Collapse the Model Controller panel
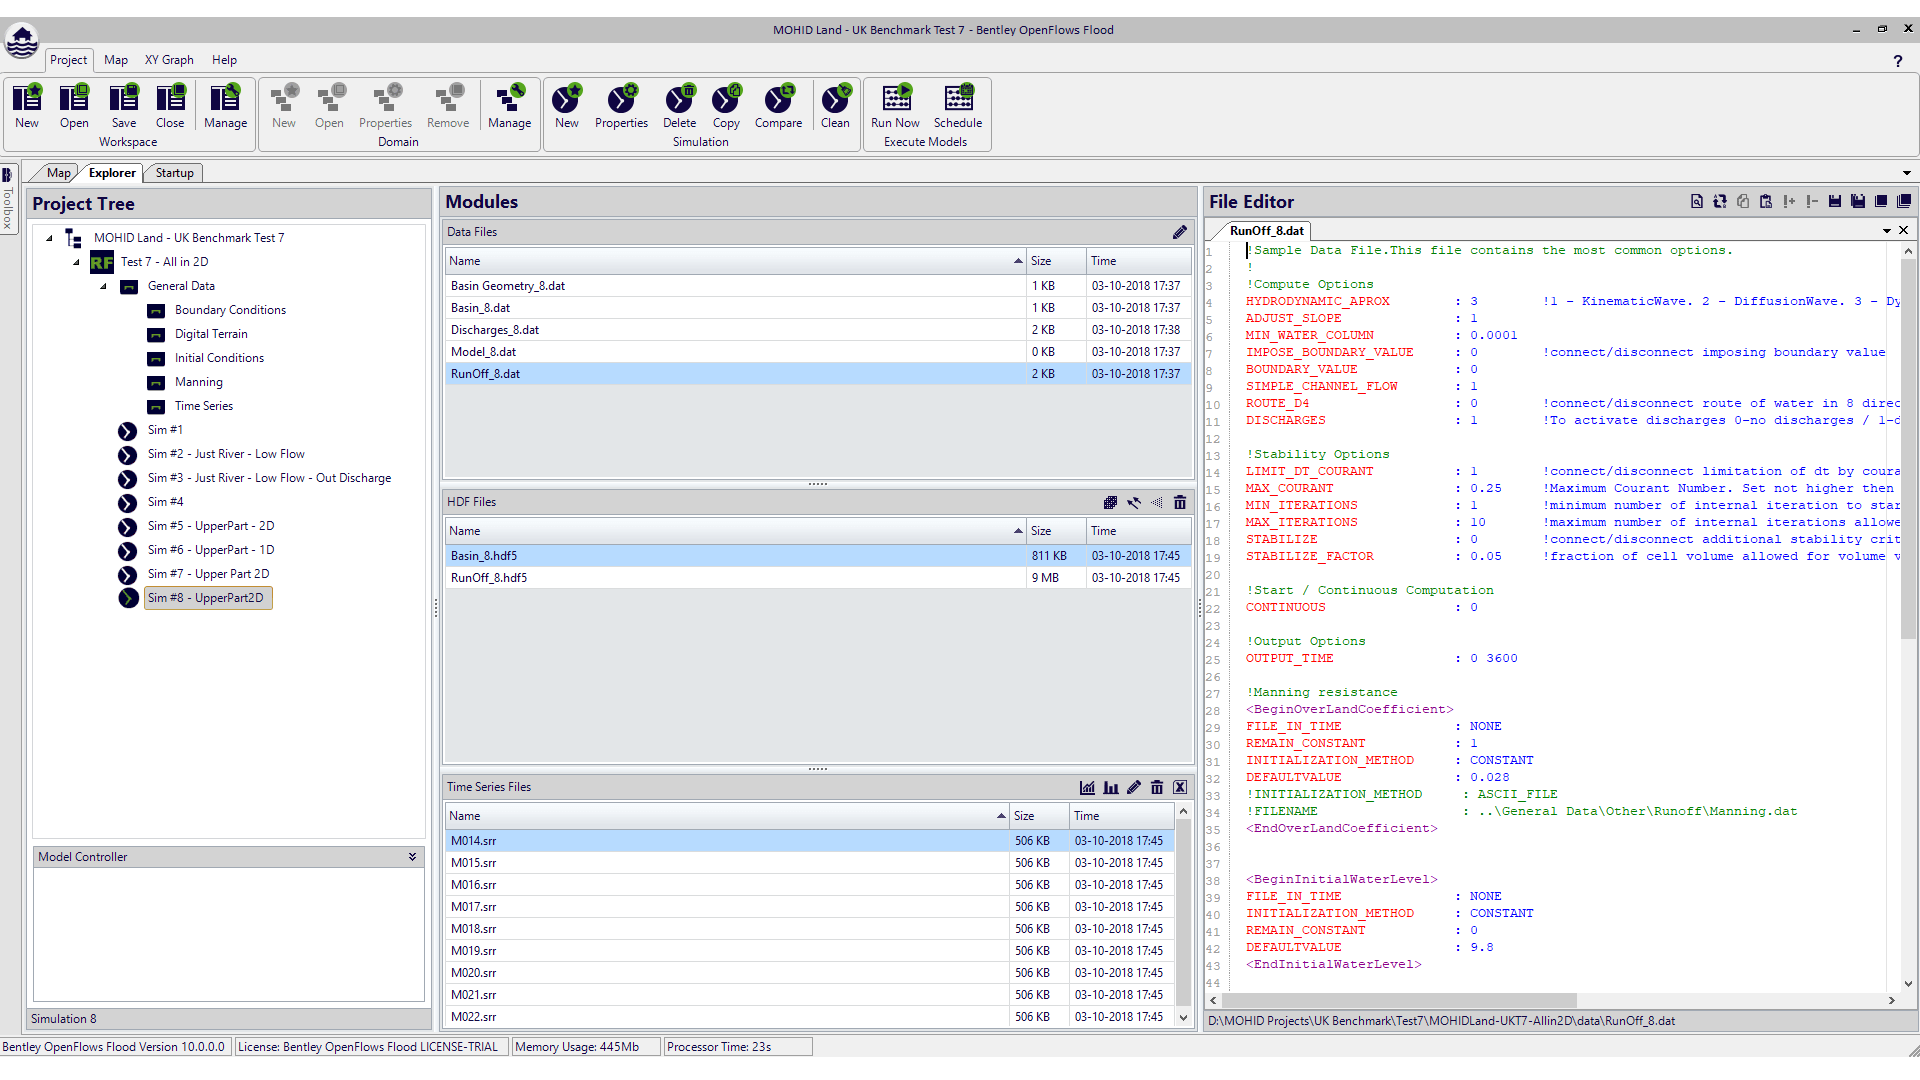 click(412, 857)
